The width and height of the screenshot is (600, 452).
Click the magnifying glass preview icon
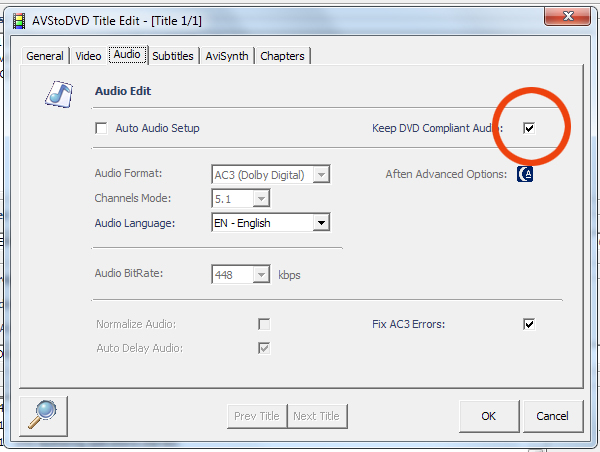point(43,416)
